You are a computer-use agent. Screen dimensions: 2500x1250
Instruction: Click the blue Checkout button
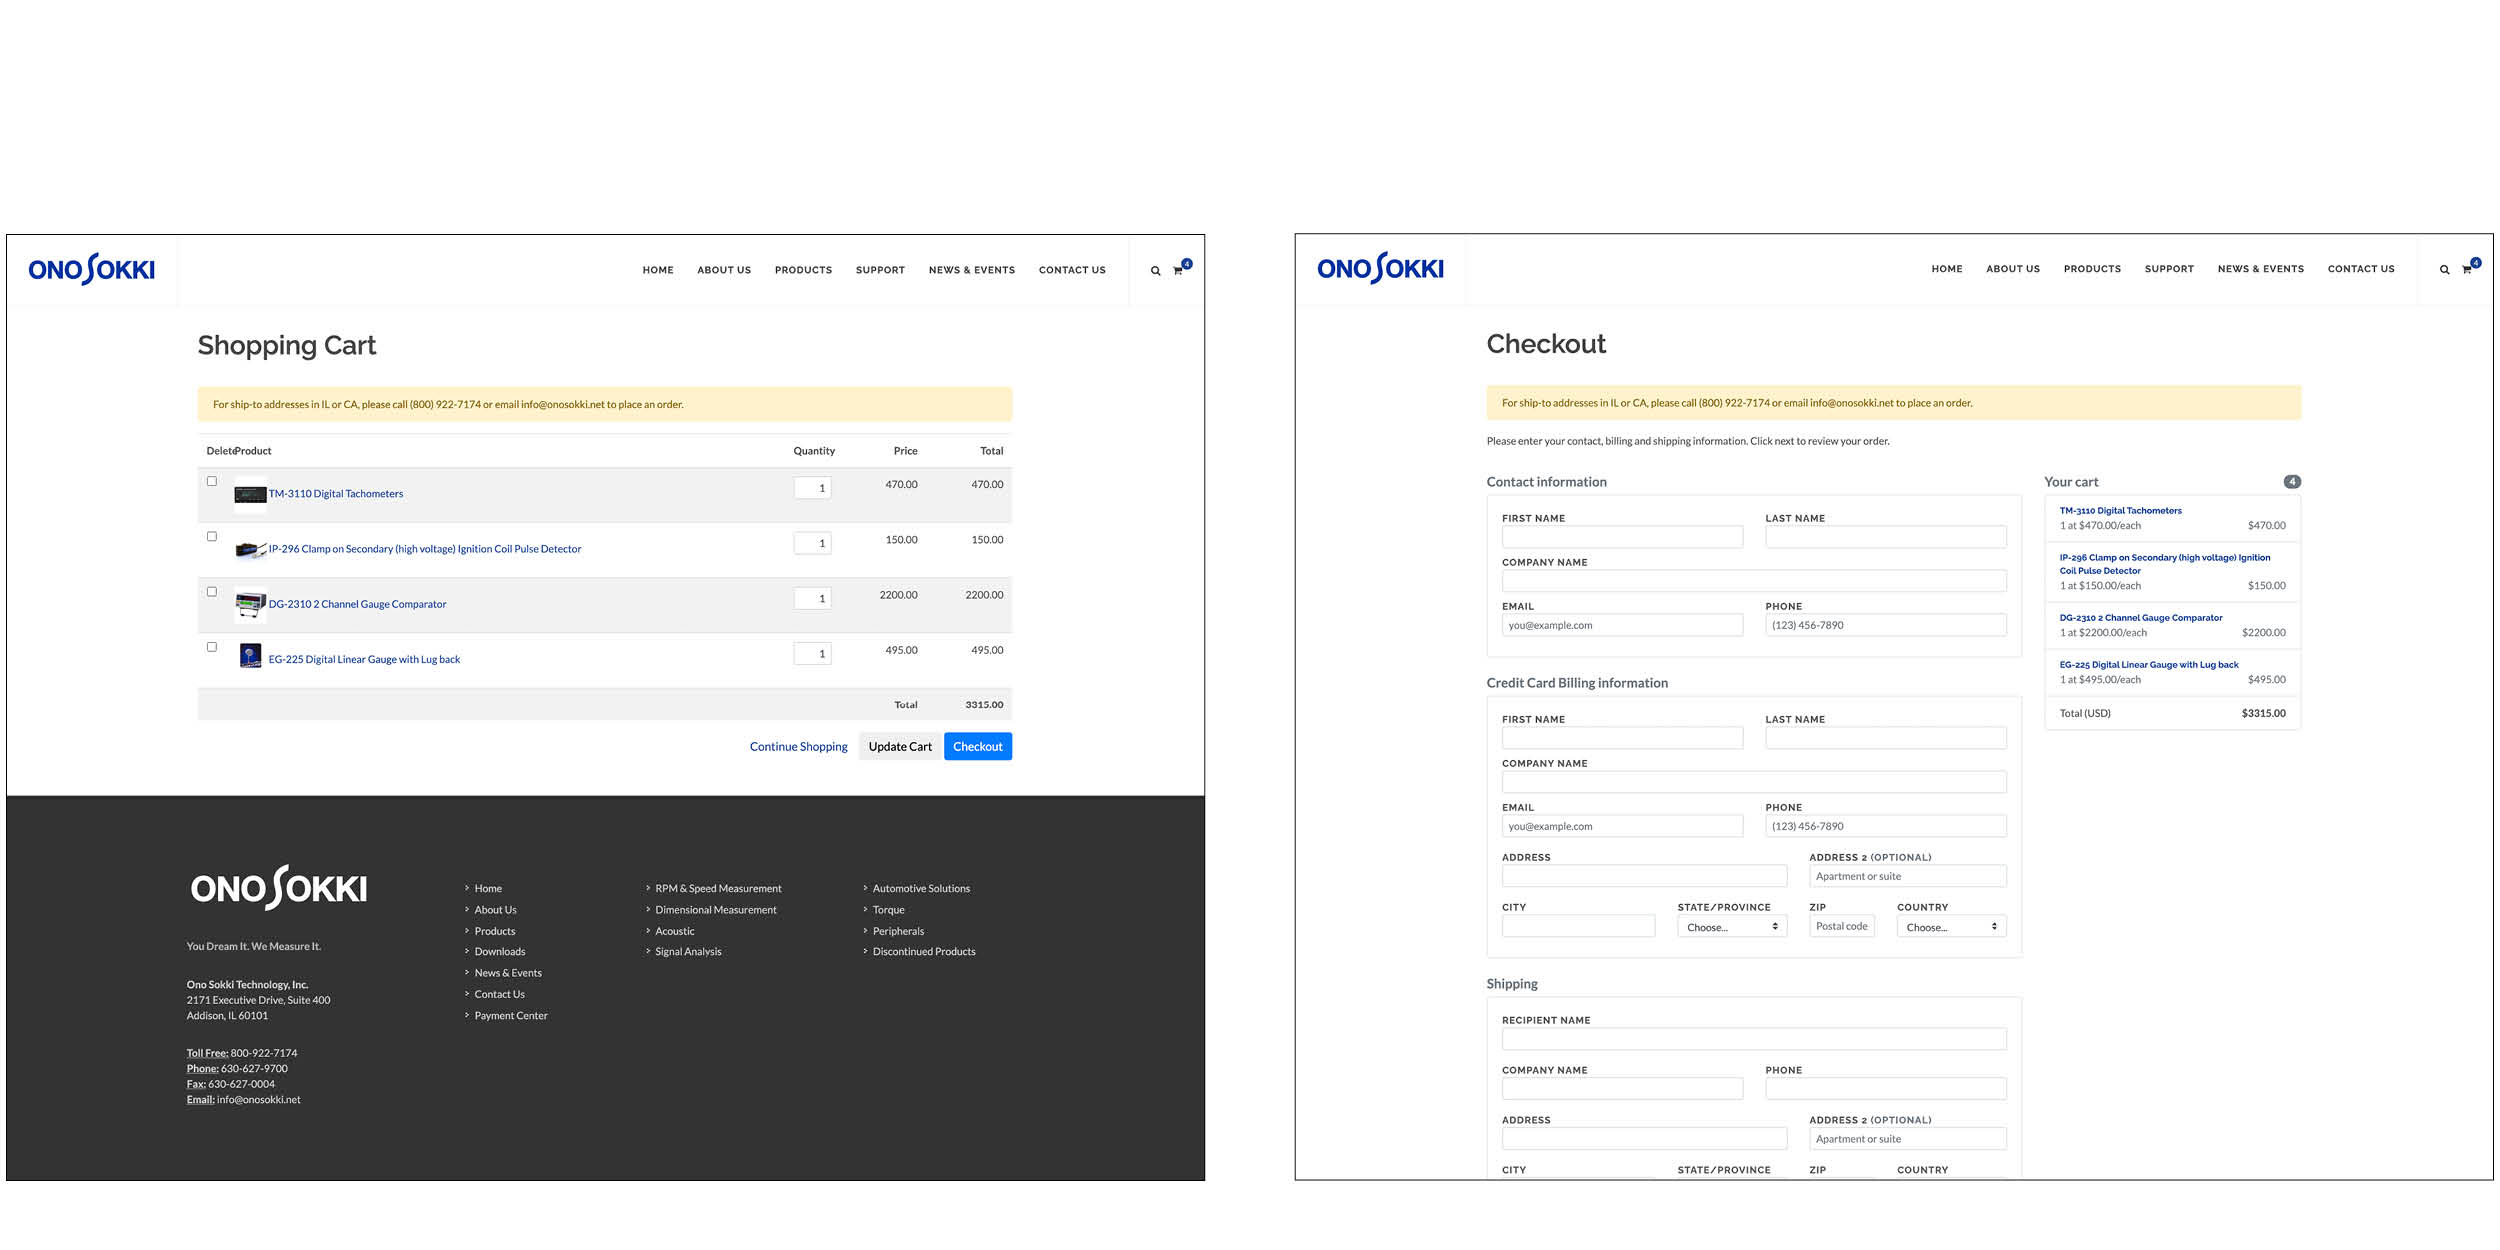pos(977,746)
